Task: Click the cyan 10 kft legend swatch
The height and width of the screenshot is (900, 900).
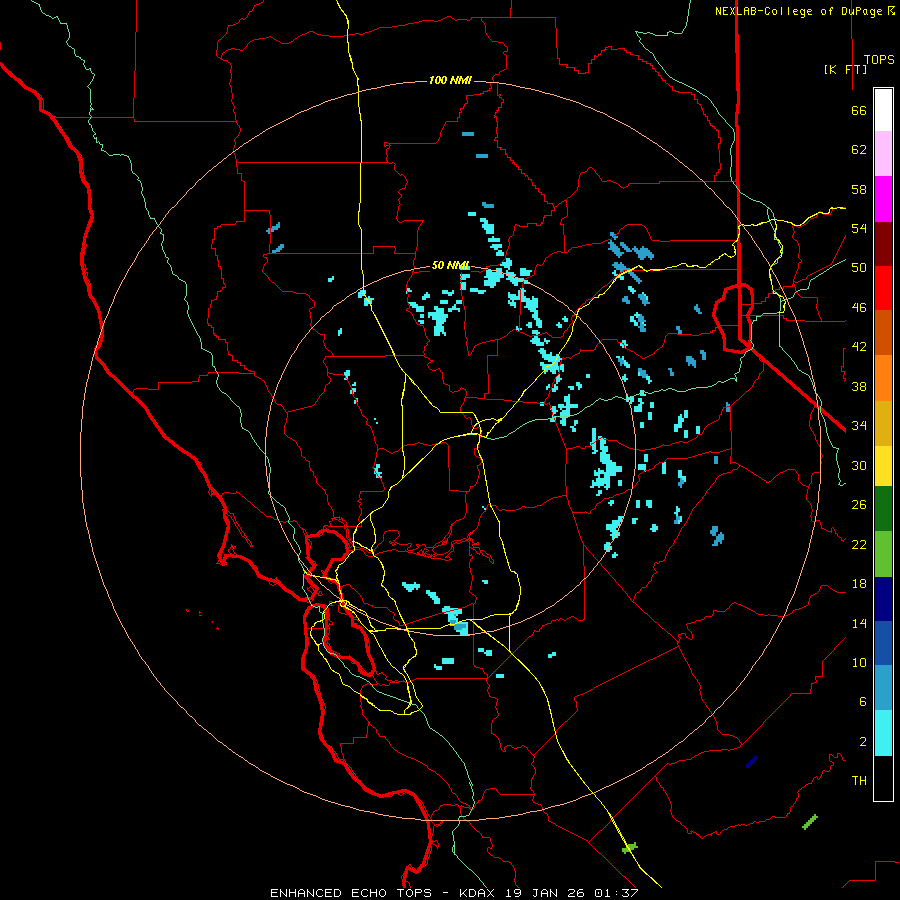Action: tap(883, 733)
